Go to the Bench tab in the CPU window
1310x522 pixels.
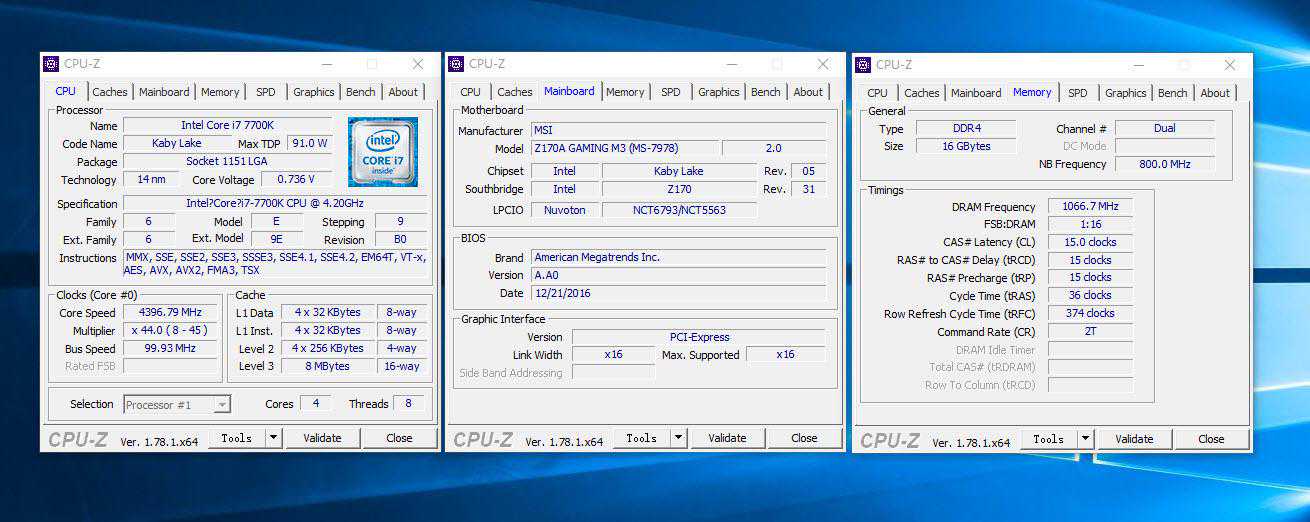[x=360, y=92]
